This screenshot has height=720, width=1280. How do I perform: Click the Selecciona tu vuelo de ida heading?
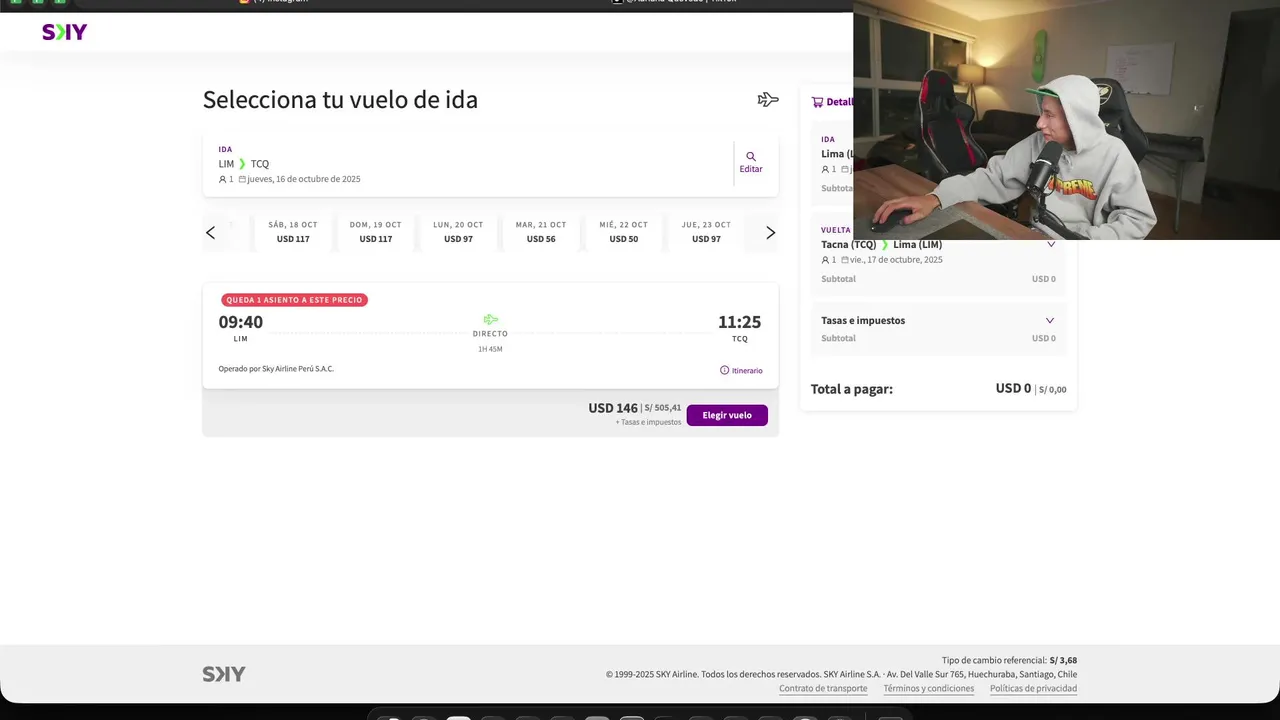tap(340, 100)
